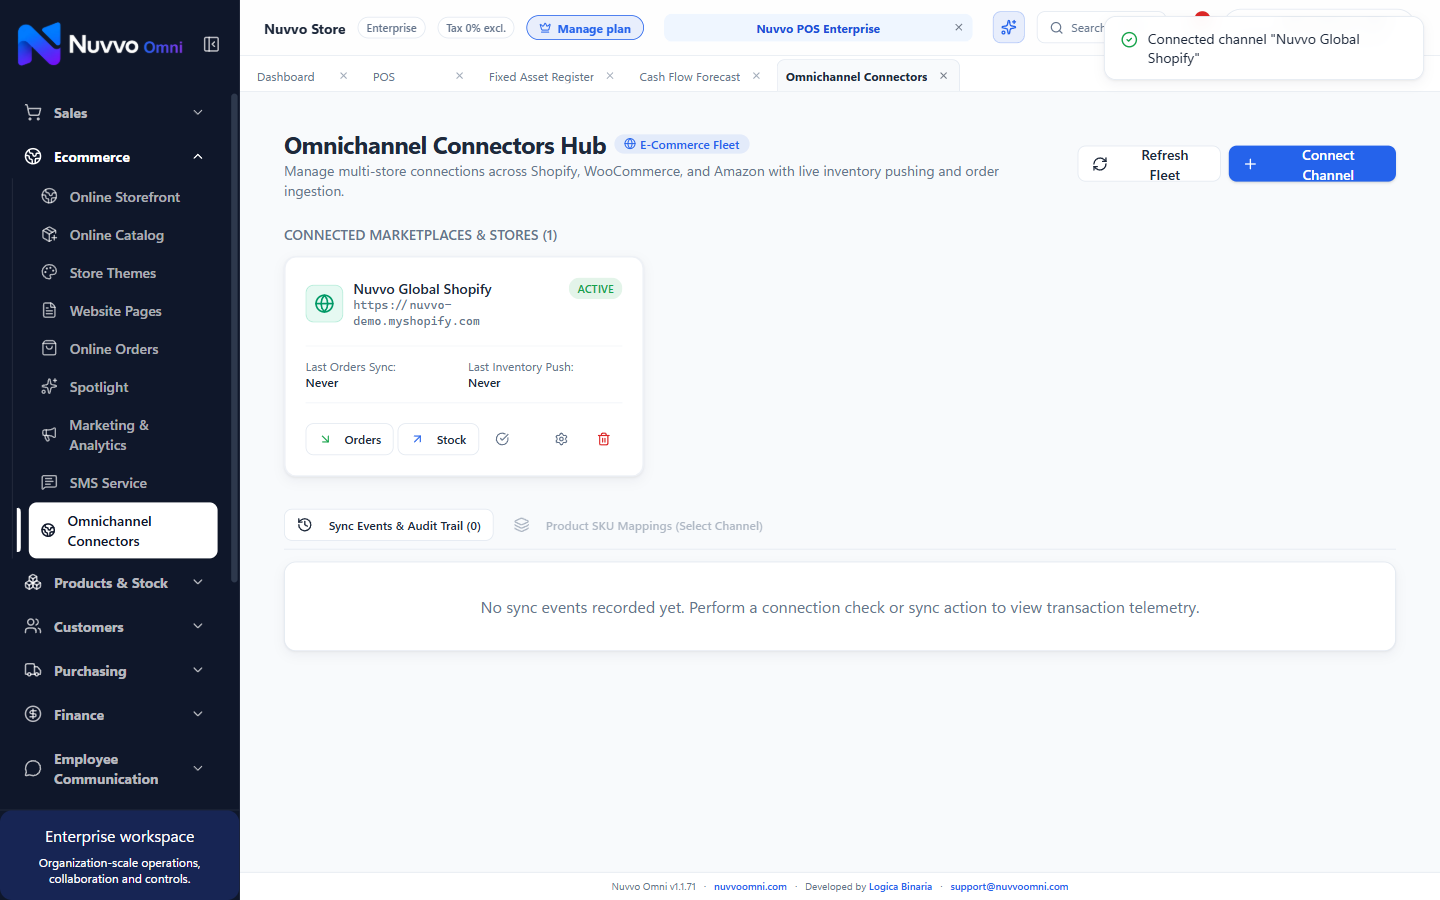Switch to Fixed Asset Register tab
The width and height of the screenshot is (1440, 900).
541,77
